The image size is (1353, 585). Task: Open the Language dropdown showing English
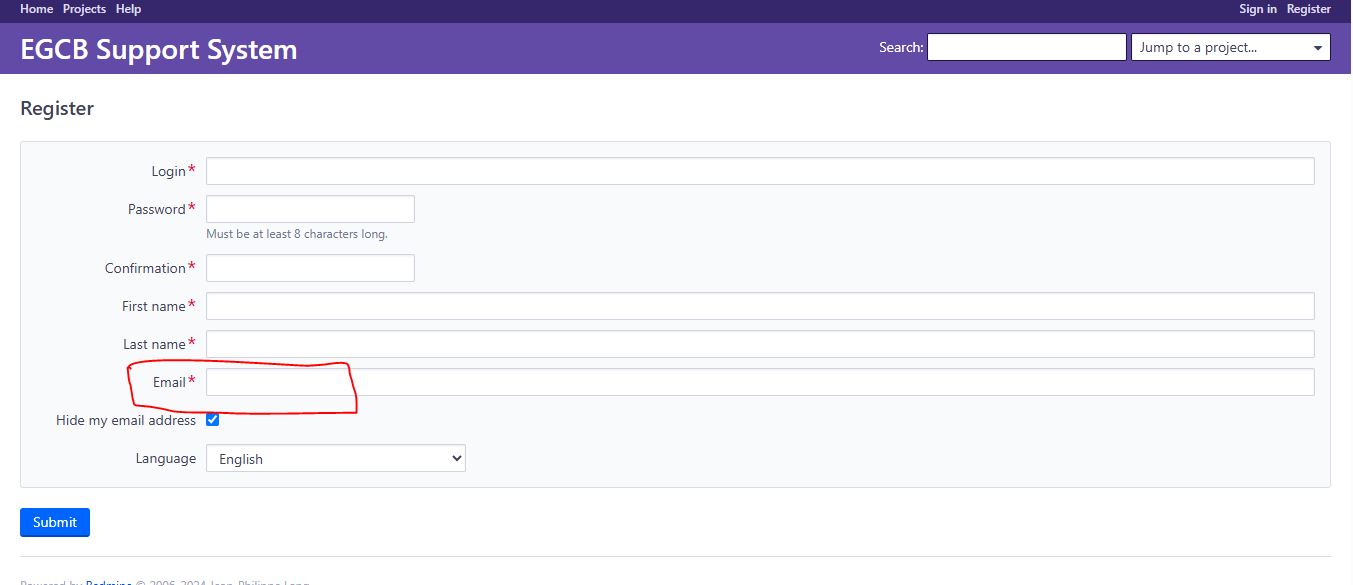335,459
